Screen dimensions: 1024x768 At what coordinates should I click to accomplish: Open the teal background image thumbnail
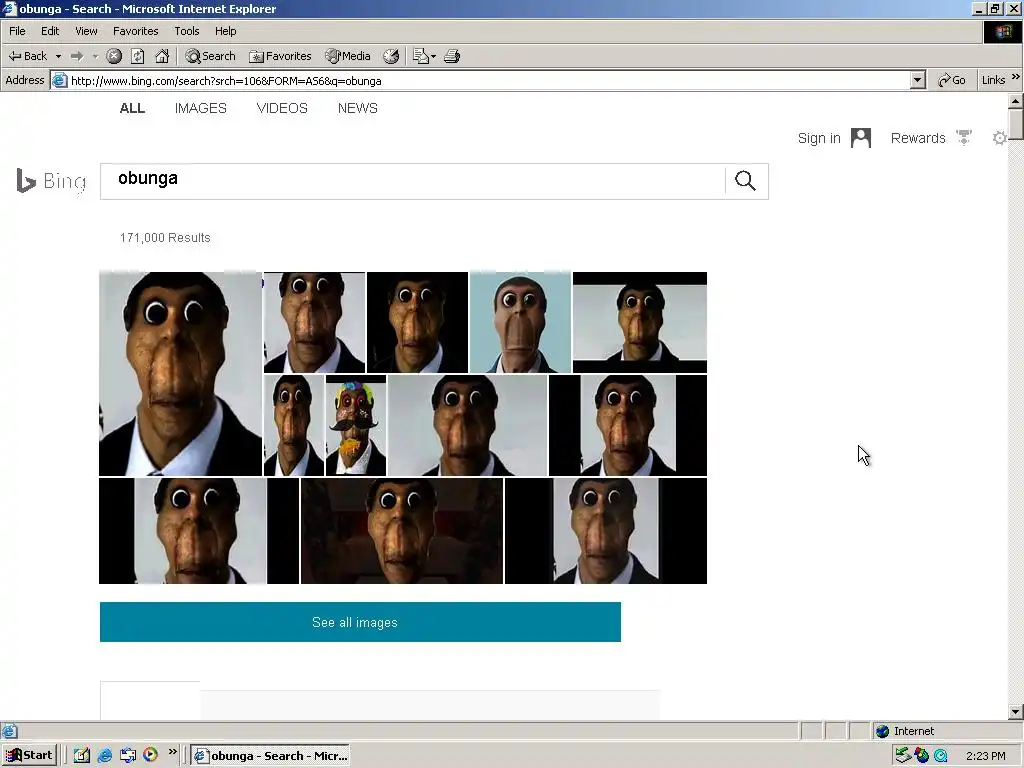[520, 322]
